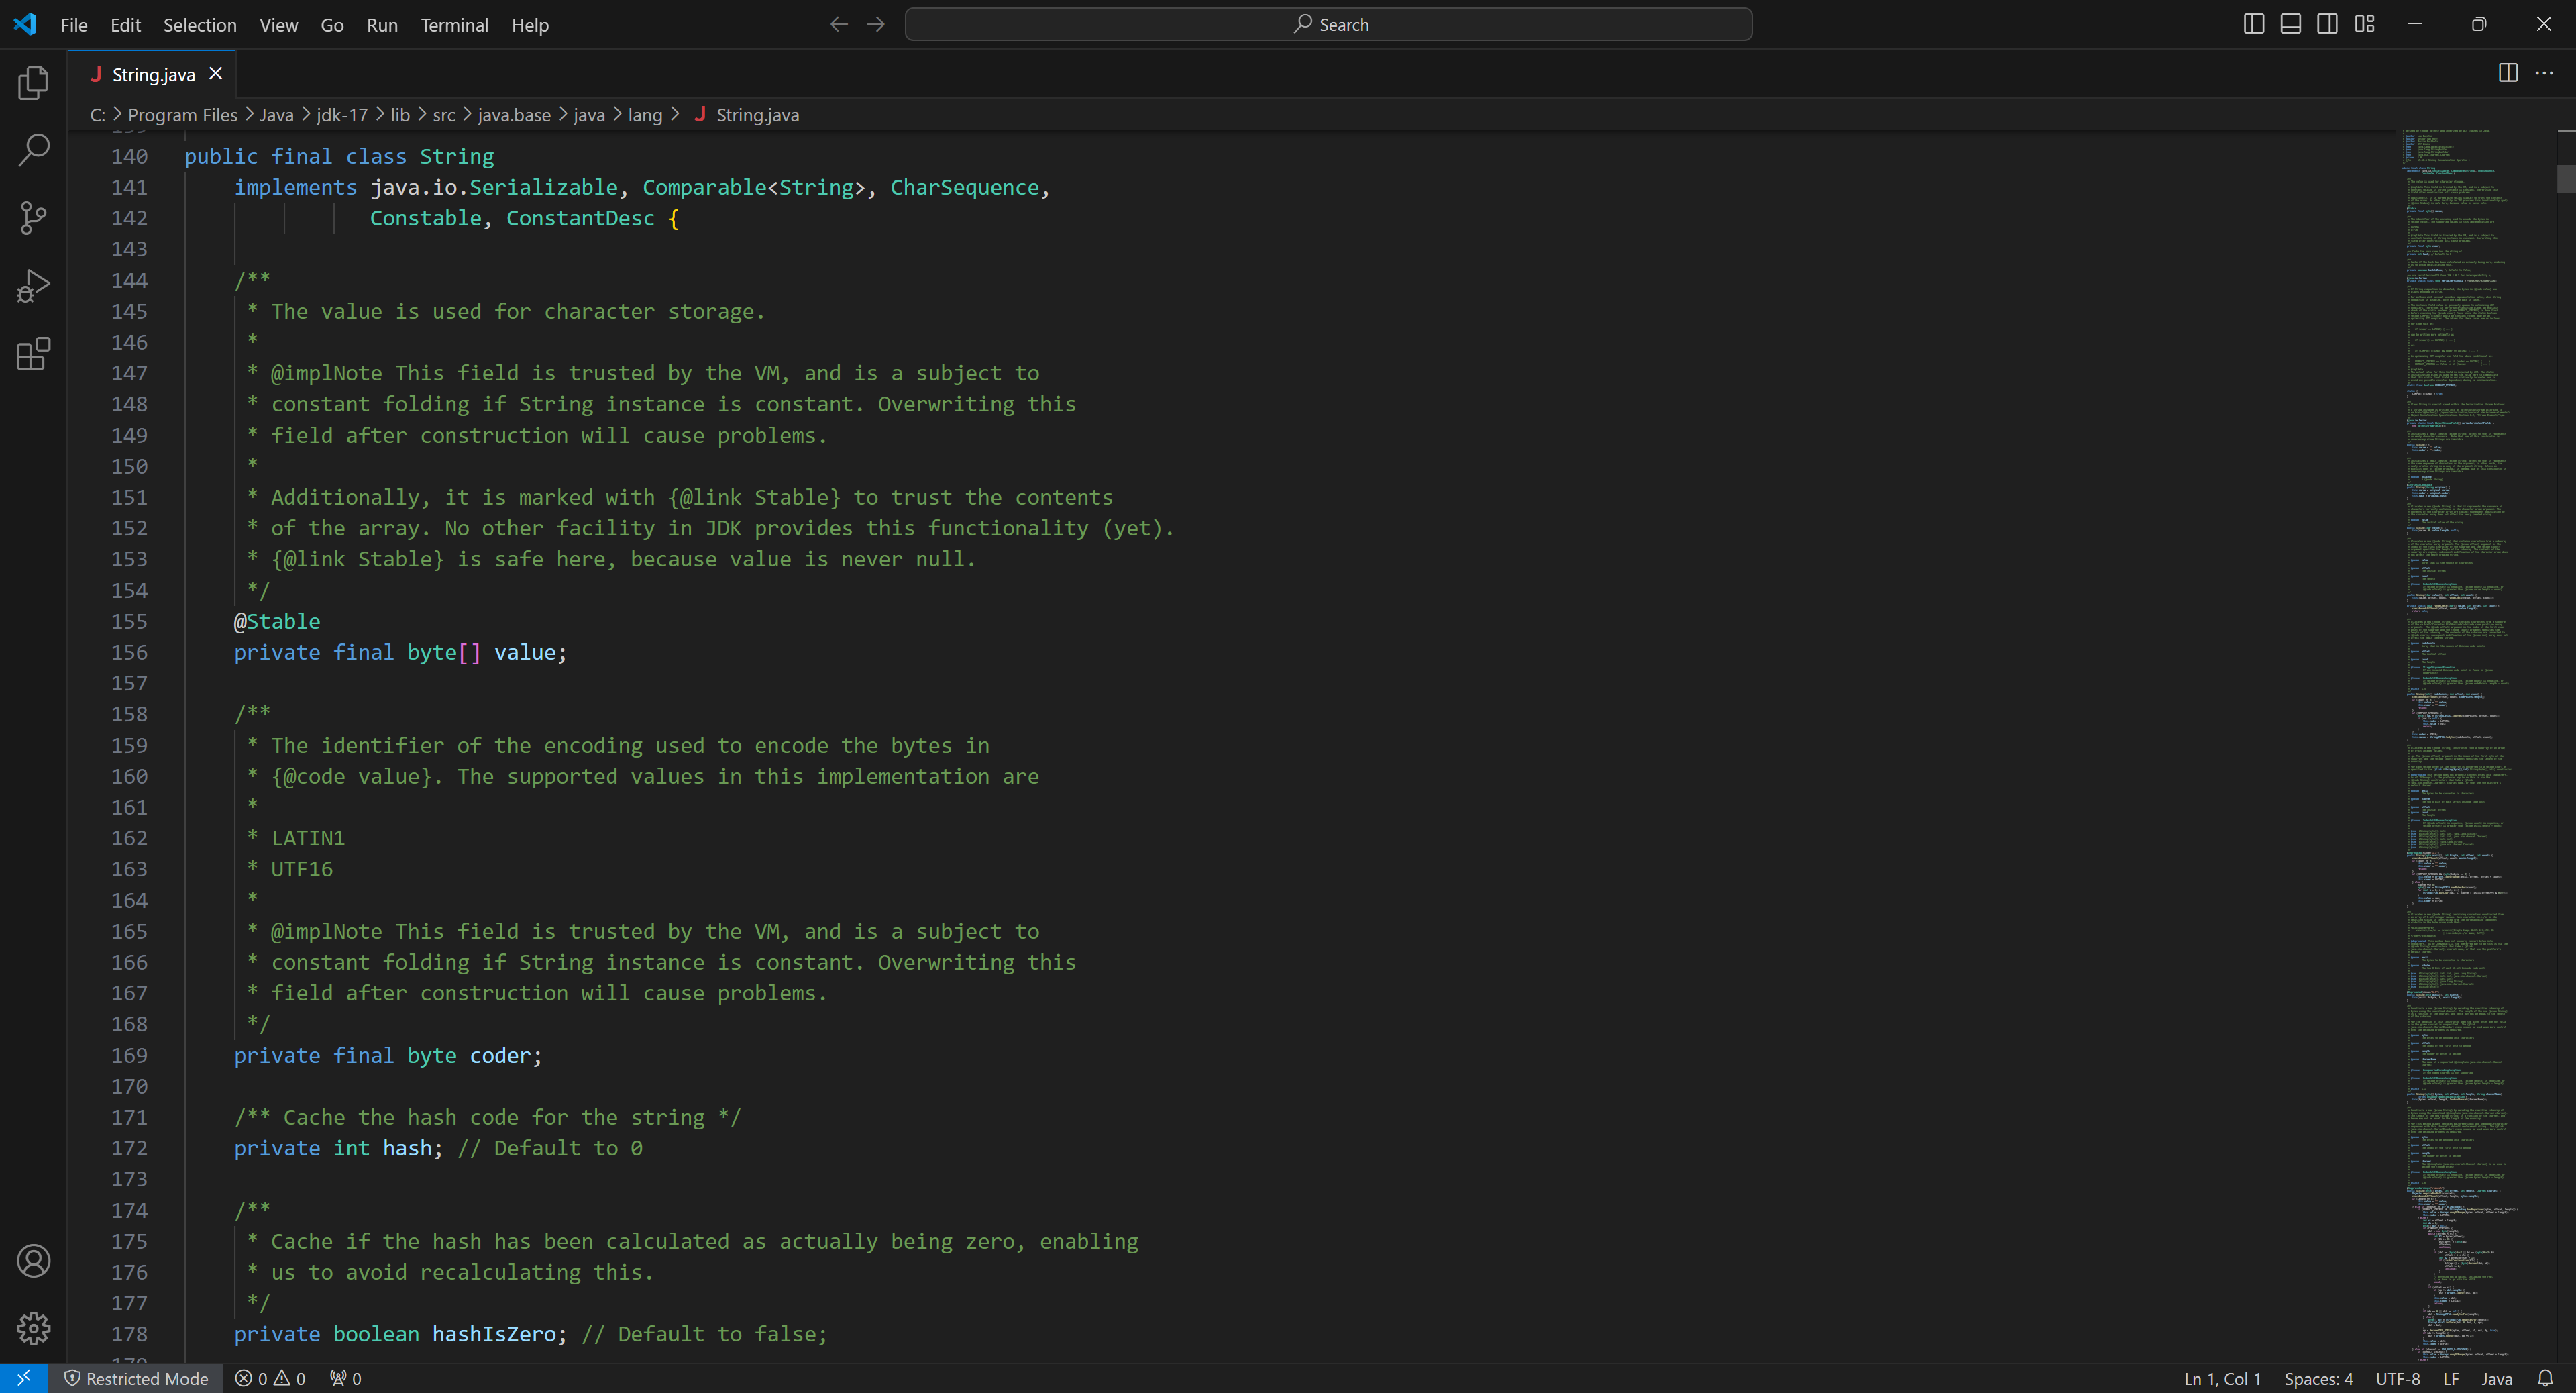Toggle Primary Side Bar layout button
Viewport: 2576px width, 1393px height.
click(x=2253, y=24)
